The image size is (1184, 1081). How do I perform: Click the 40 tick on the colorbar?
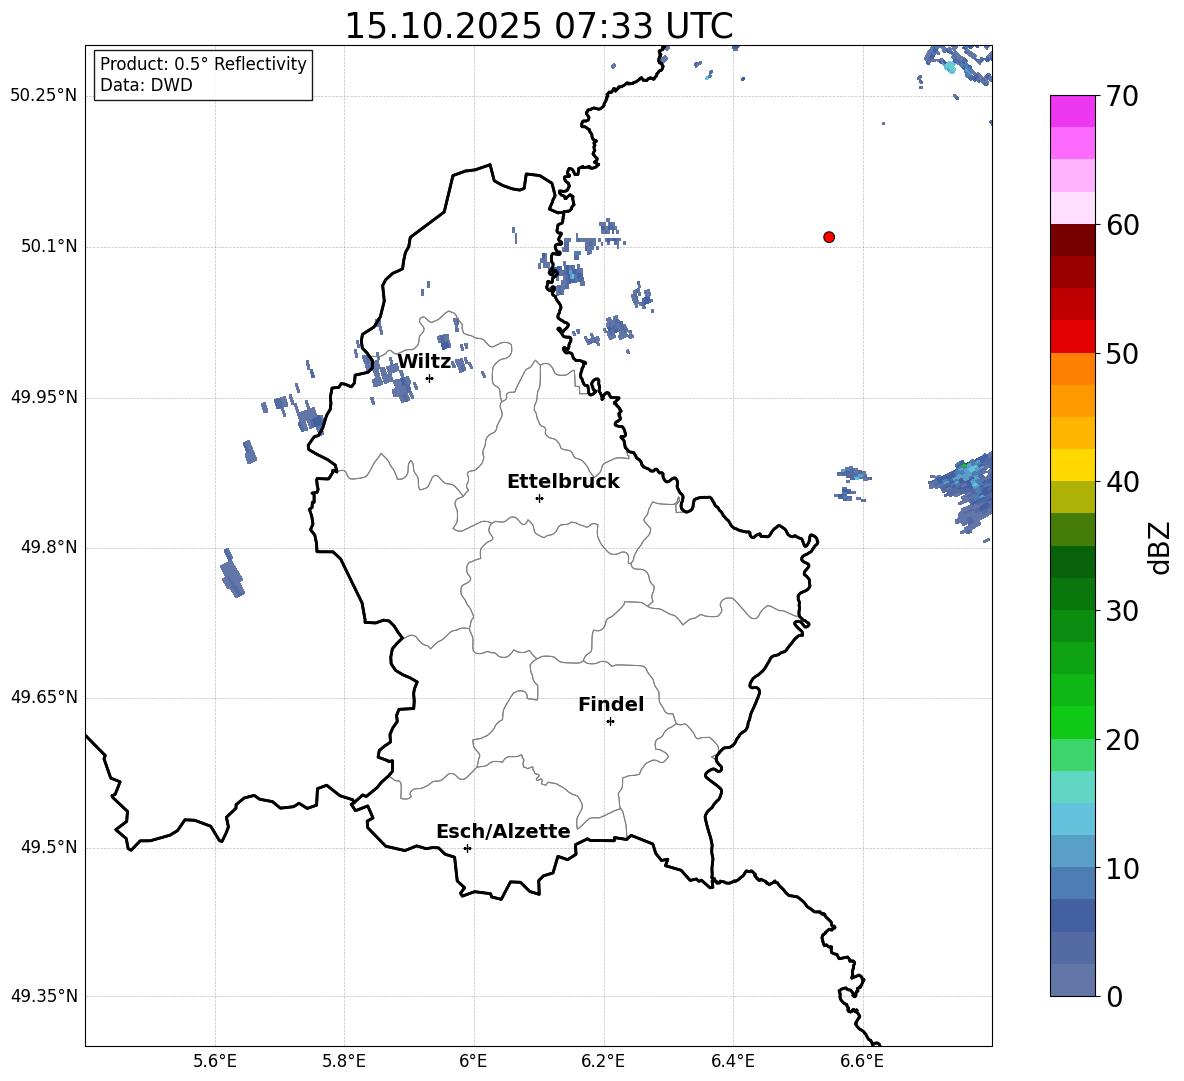point(1122,482)
